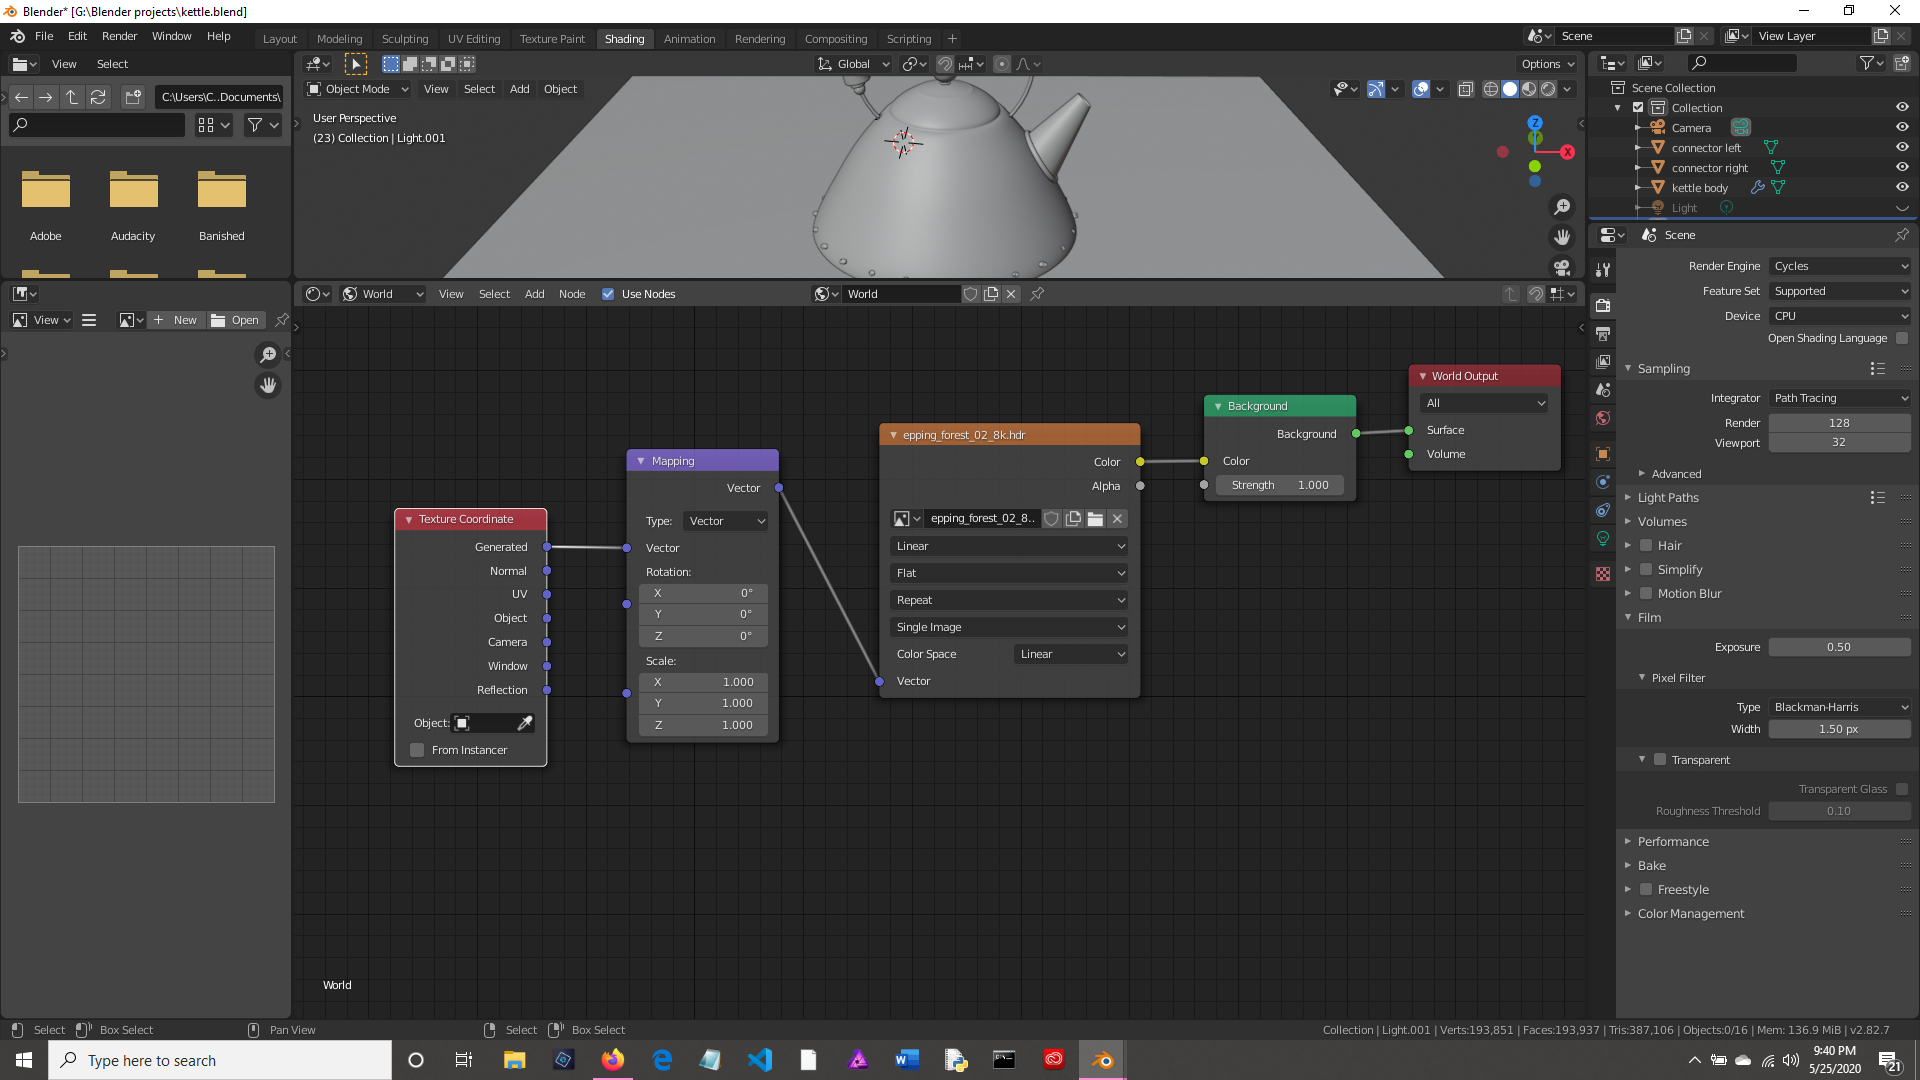Unlink the image in the epping_forest node
This screenshot has height=1080, width=1920.
pos(1118,518)
